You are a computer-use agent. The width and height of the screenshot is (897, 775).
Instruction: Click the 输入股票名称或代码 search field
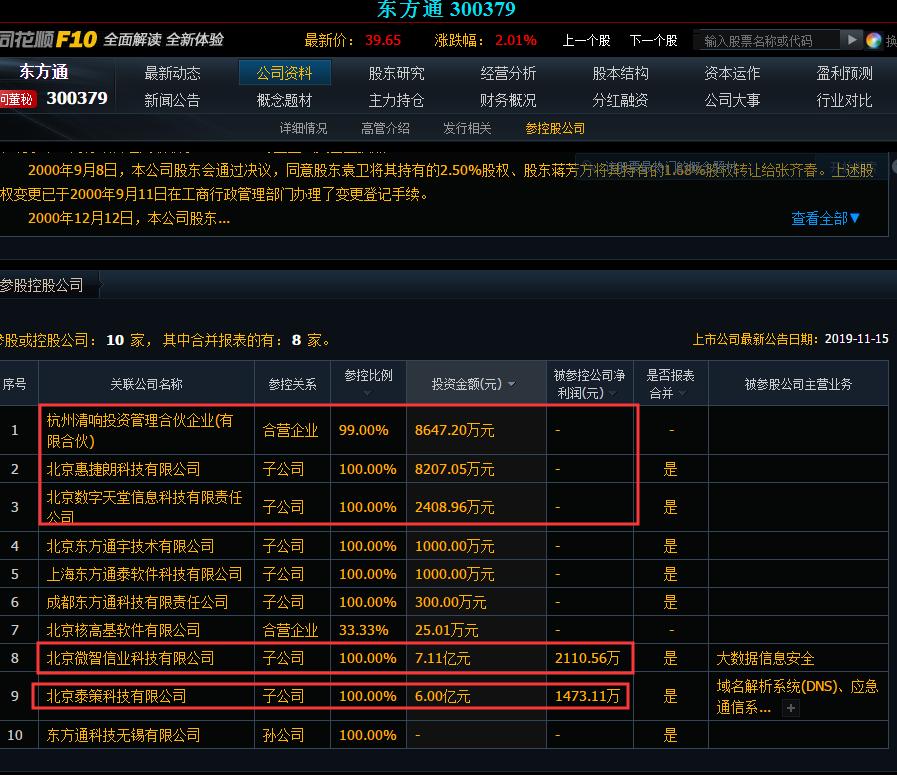point(770,41)
